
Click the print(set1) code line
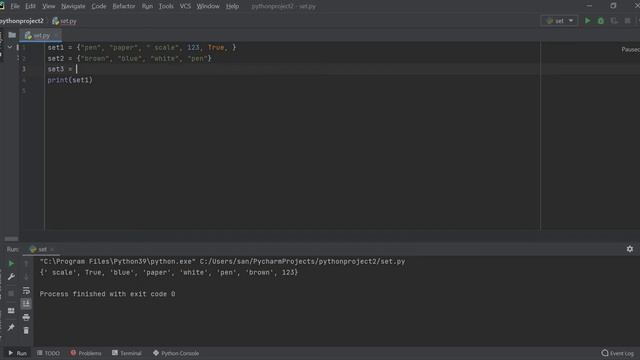(70, 80)
